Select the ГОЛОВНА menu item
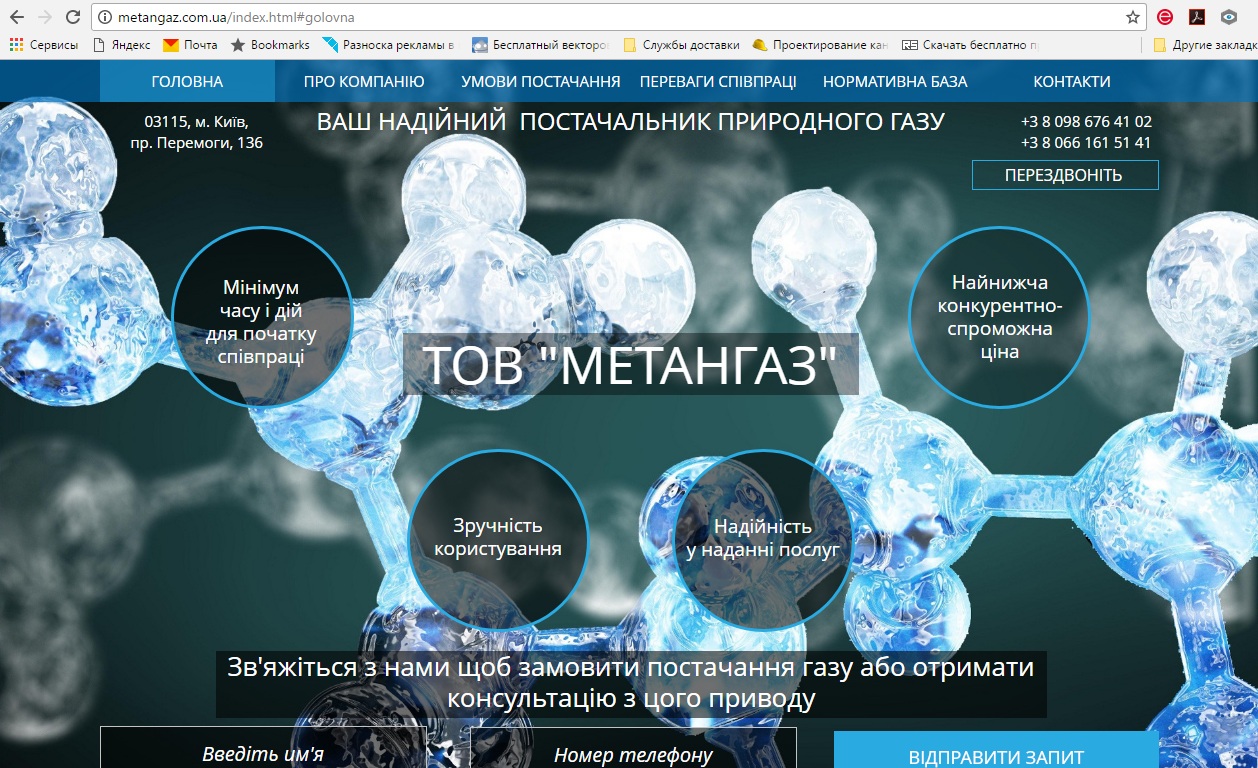 point(187,81)
